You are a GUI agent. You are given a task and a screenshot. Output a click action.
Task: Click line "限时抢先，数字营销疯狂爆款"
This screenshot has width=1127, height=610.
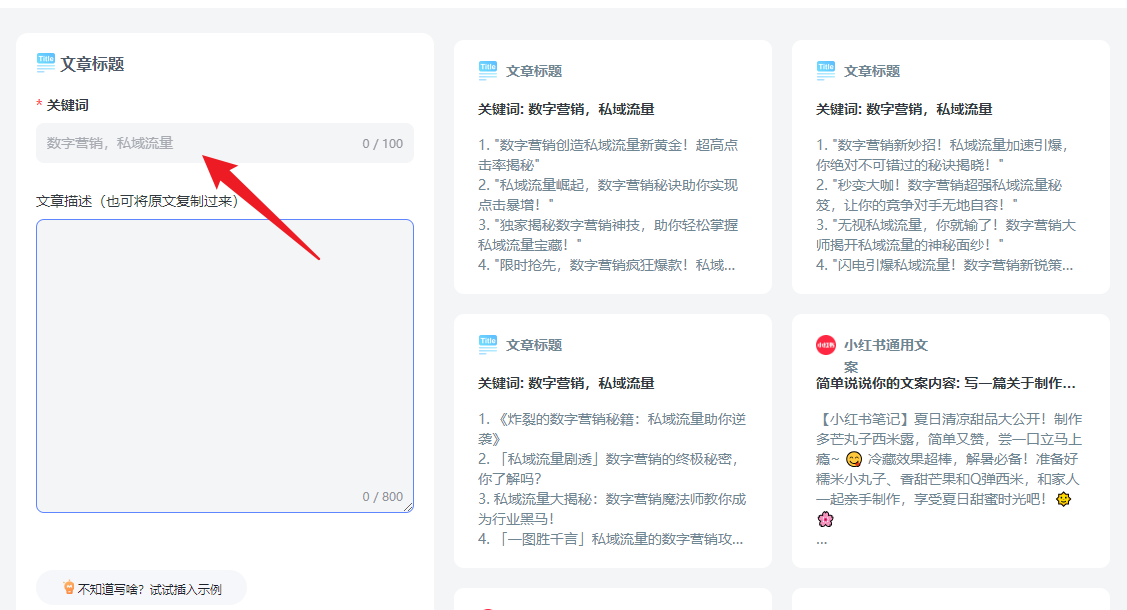point(607,265)
